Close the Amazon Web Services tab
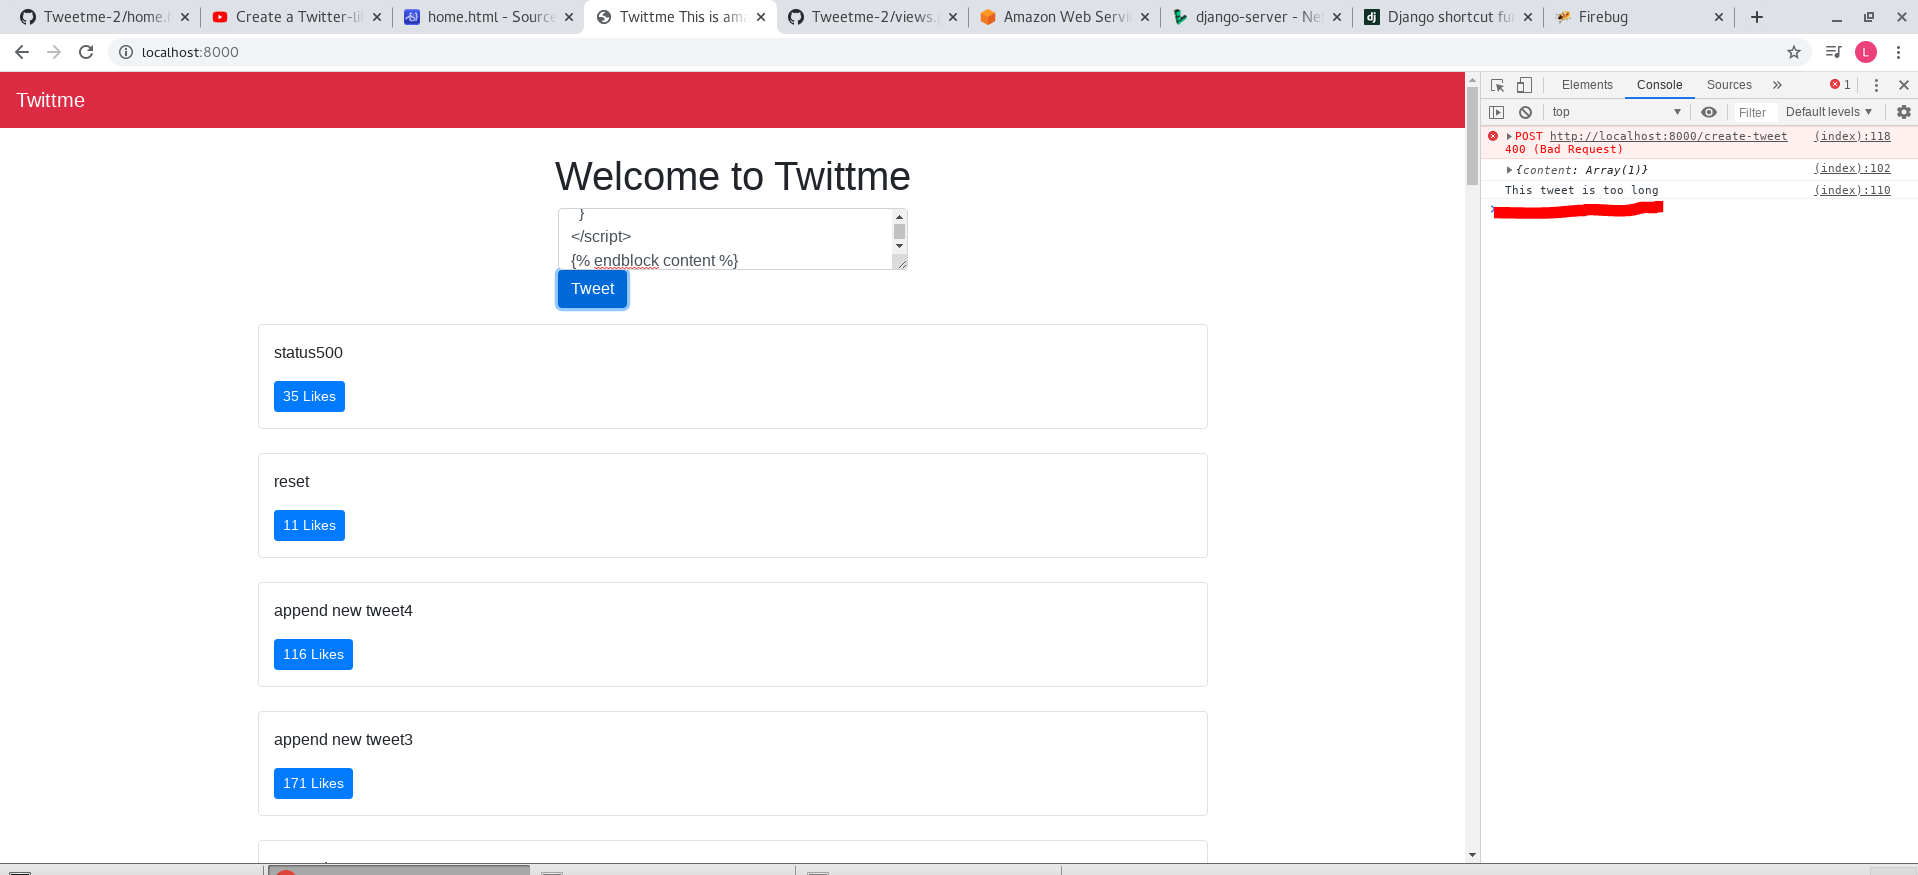The width and height of the screenshot is (1918, 875). tap(1145, 17)
